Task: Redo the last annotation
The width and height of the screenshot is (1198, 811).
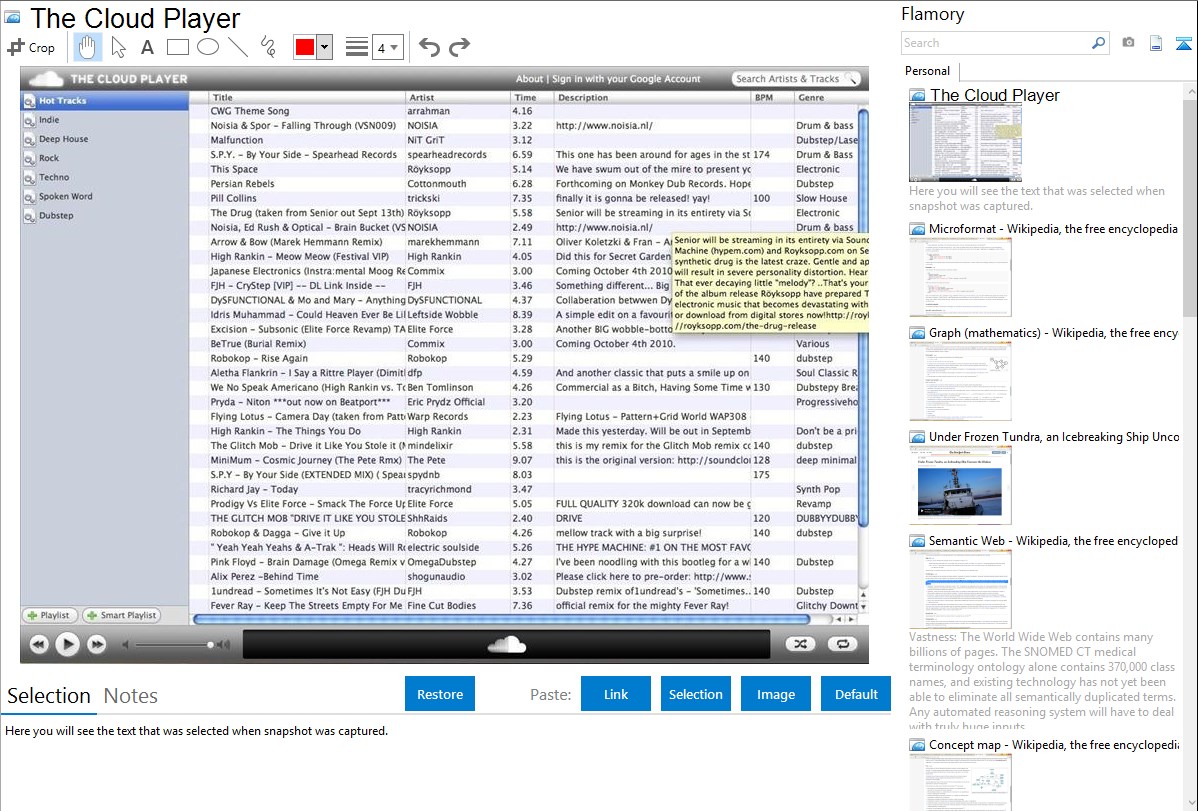Action: (x=459, y=47)
